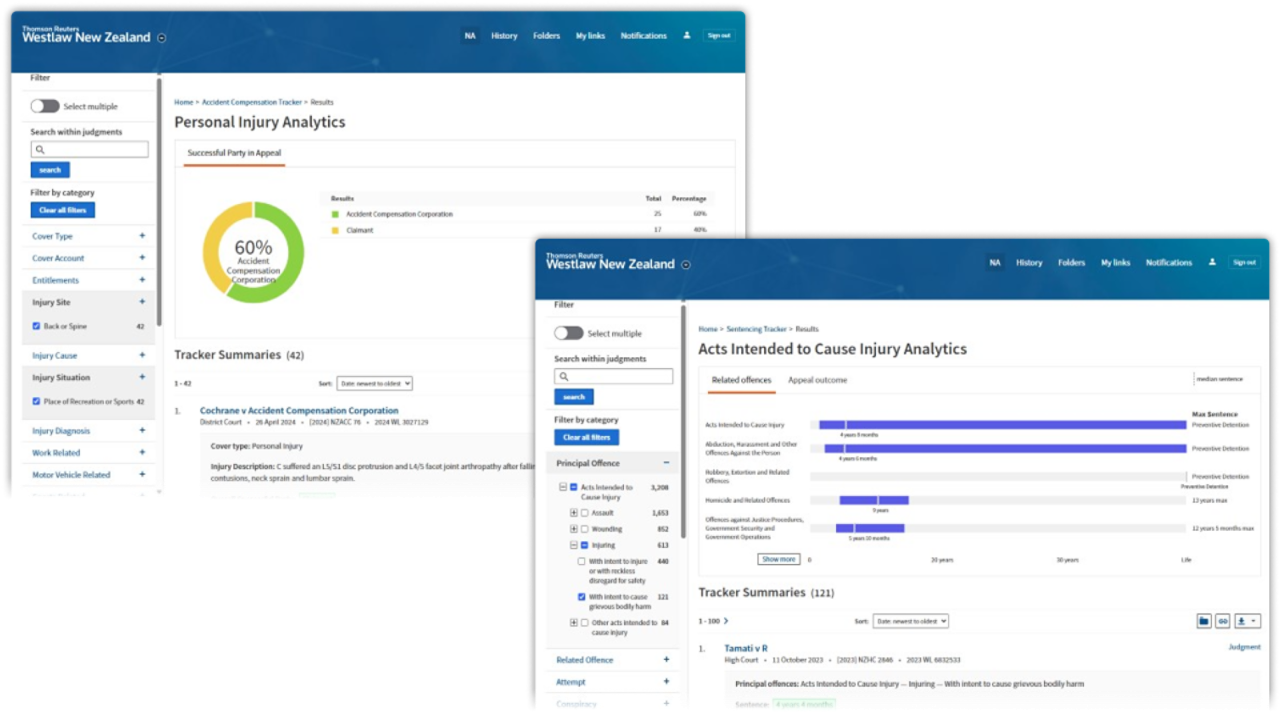
Task: Open Cochrane v Accident Compensation Corporation link
Action: pos(299,410)
